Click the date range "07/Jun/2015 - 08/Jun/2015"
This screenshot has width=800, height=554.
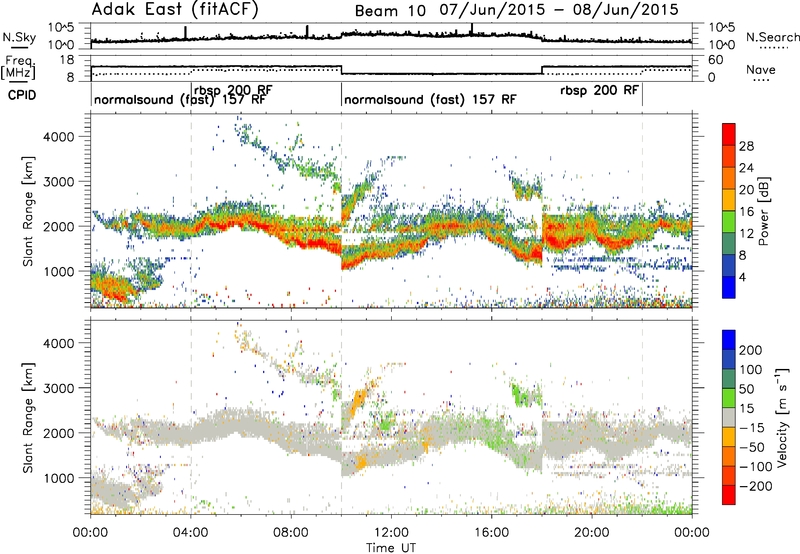tap(559, 10)
